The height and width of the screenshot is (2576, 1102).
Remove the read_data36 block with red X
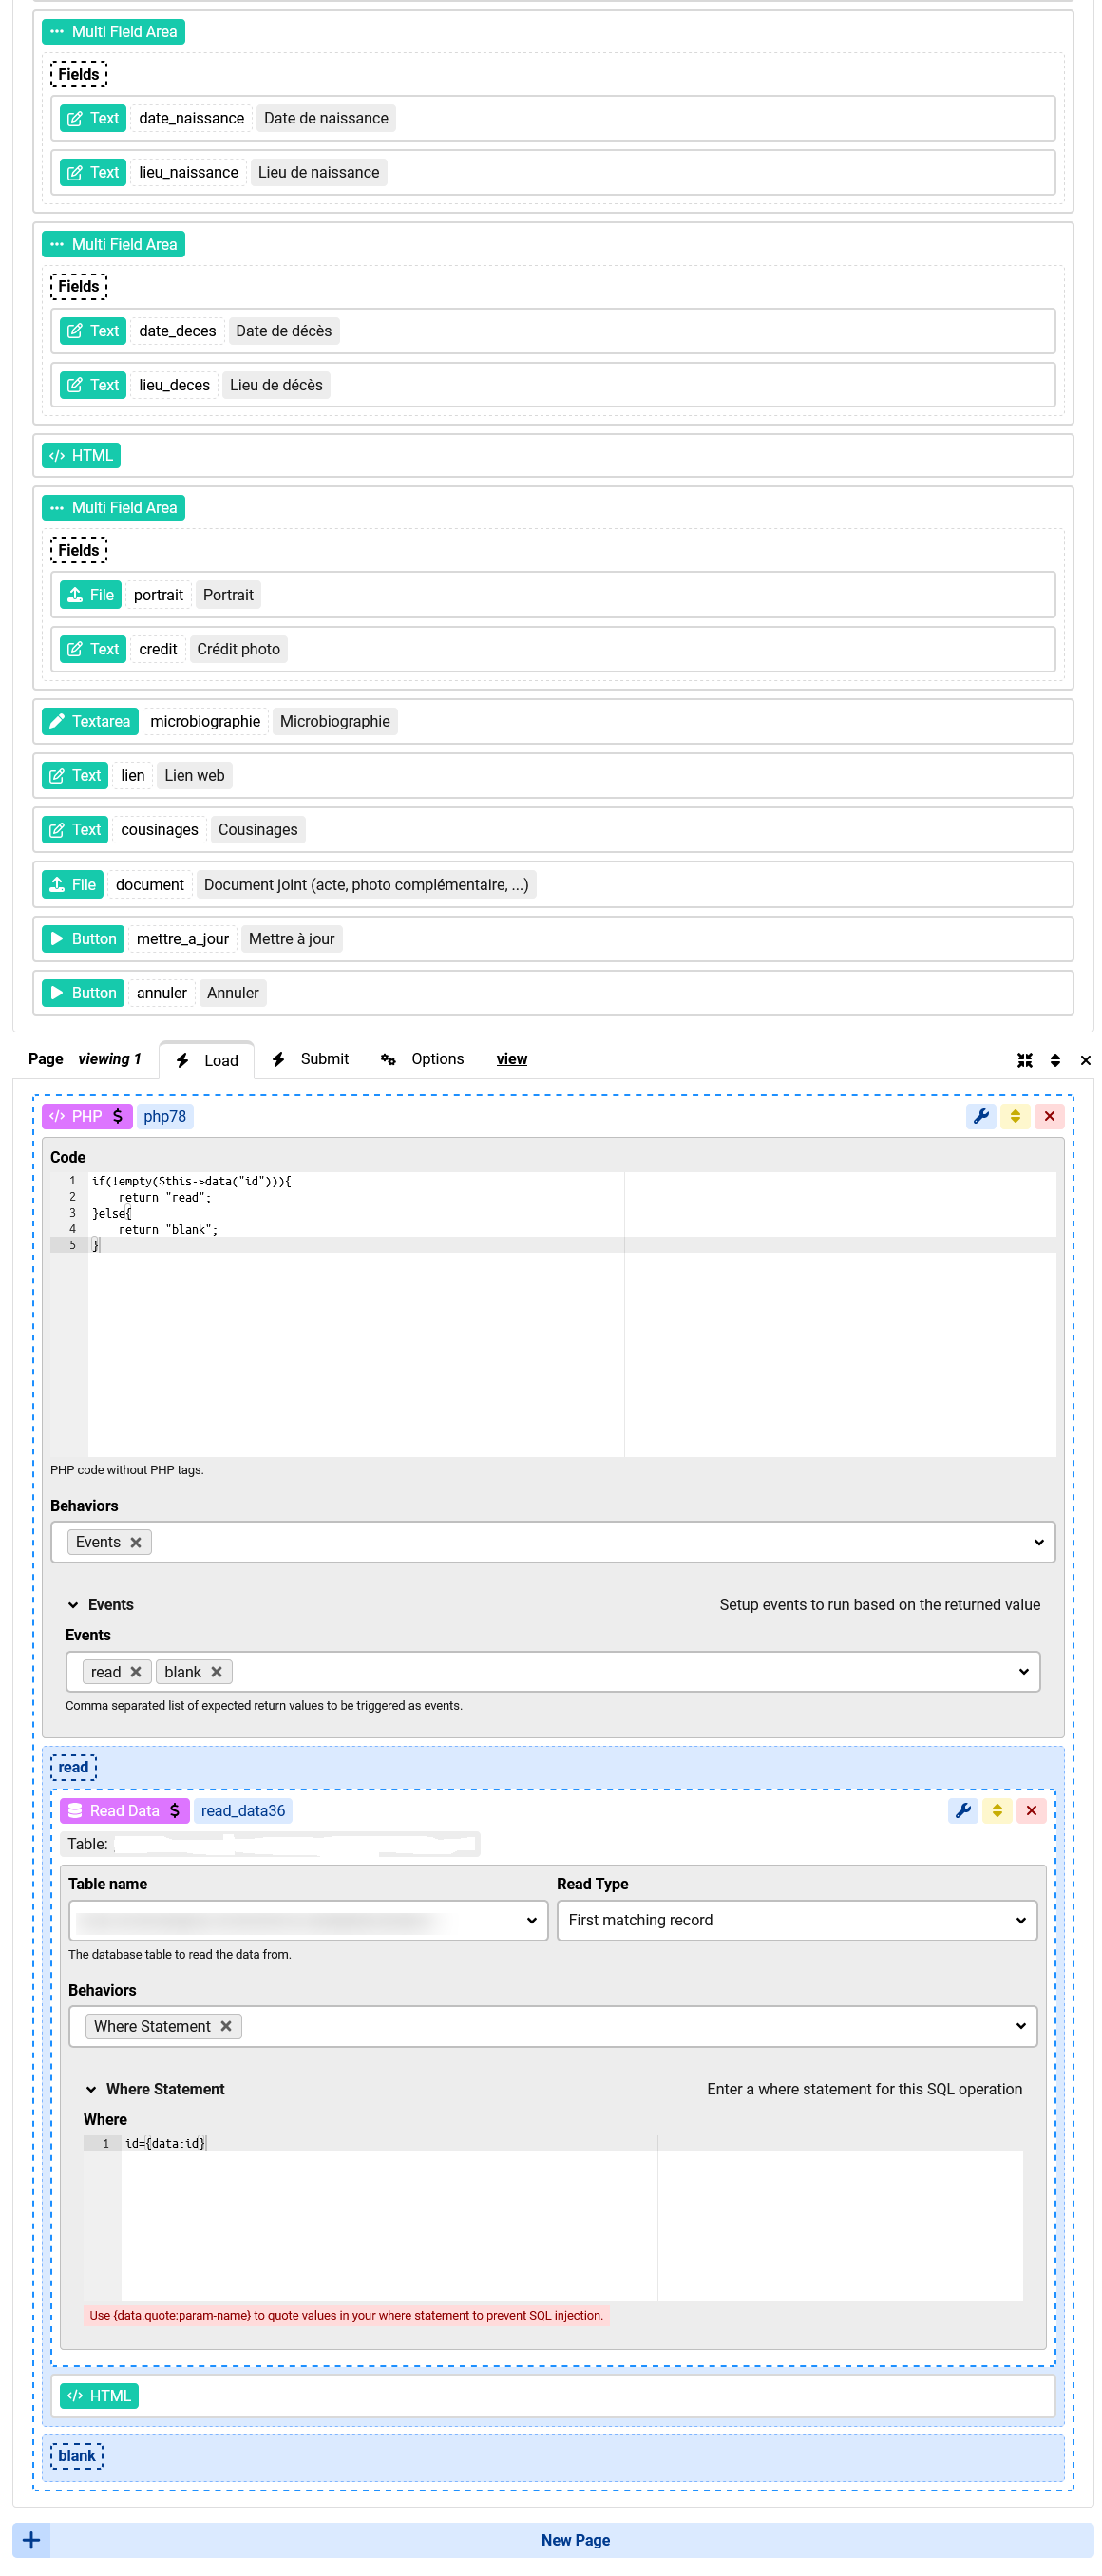tap(1031, 1810)
